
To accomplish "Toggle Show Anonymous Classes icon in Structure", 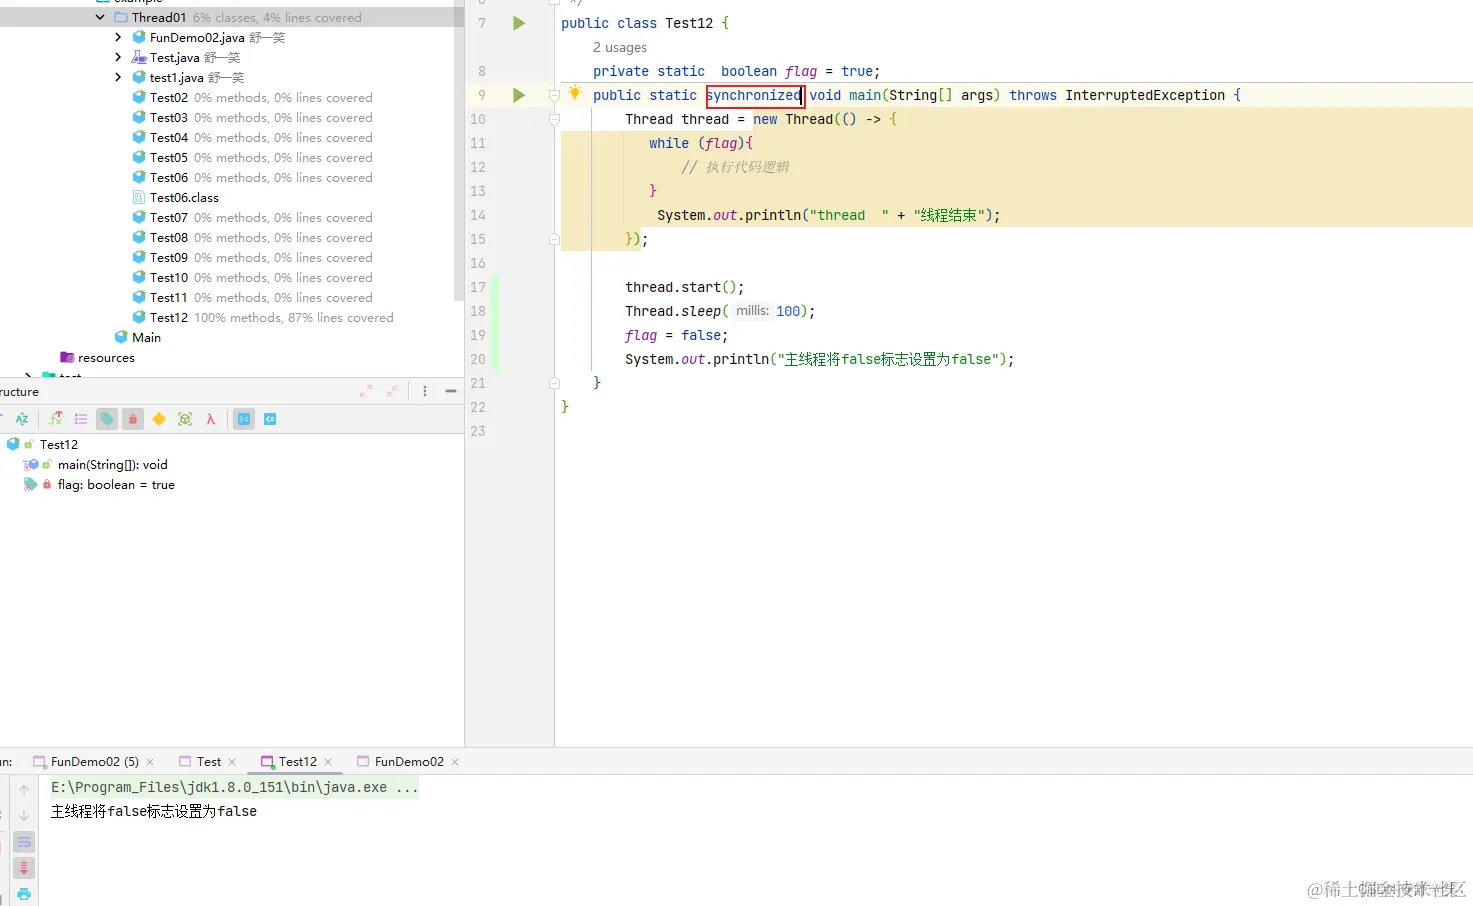I will pyautogui.click(x=185, y=419).
